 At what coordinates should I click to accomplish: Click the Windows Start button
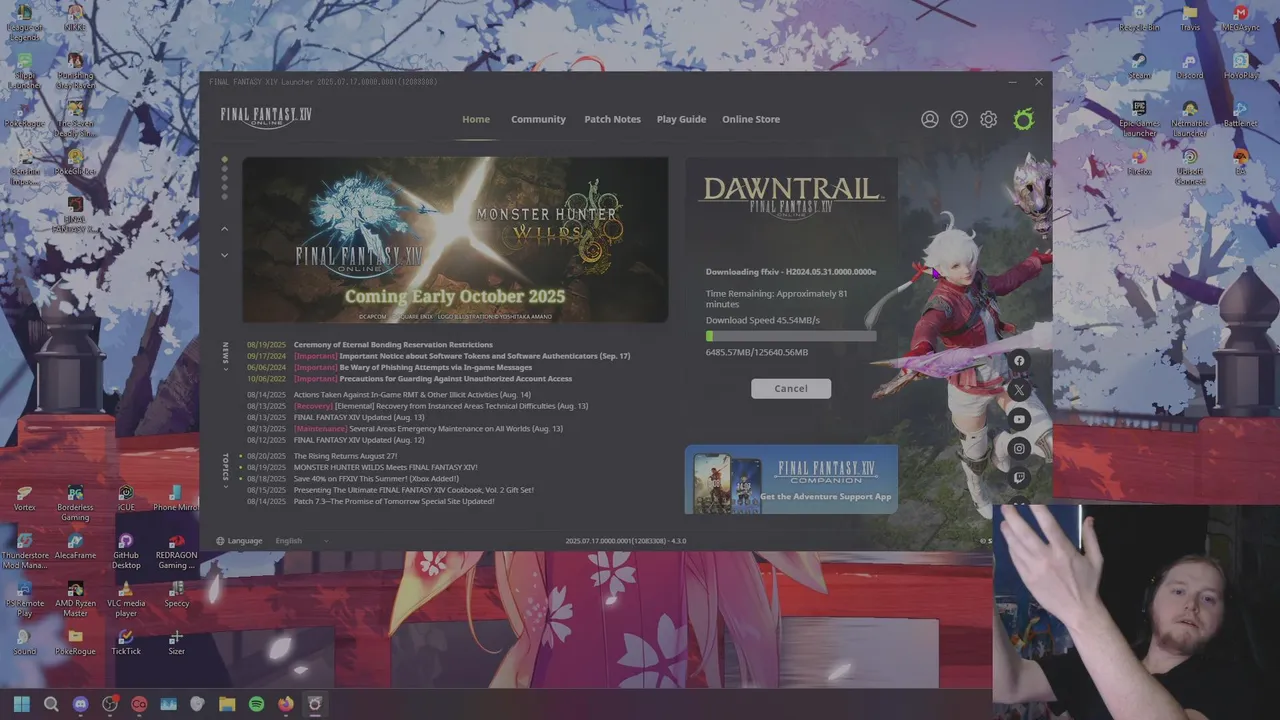point(22,704)
